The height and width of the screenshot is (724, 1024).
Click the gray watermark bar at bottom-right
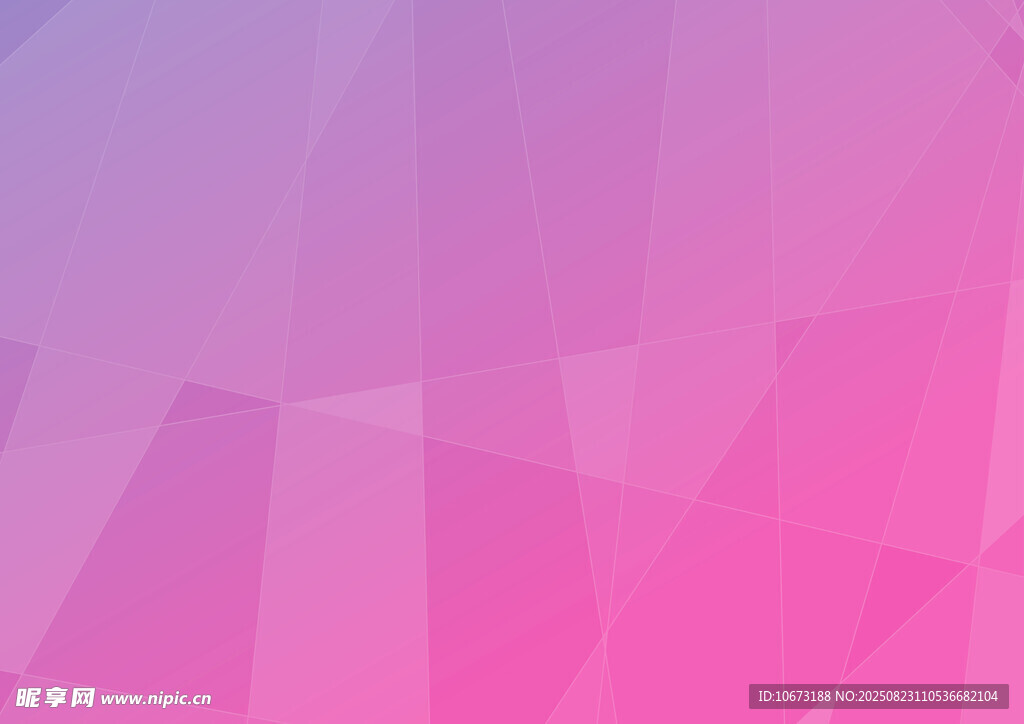(878, 696)
